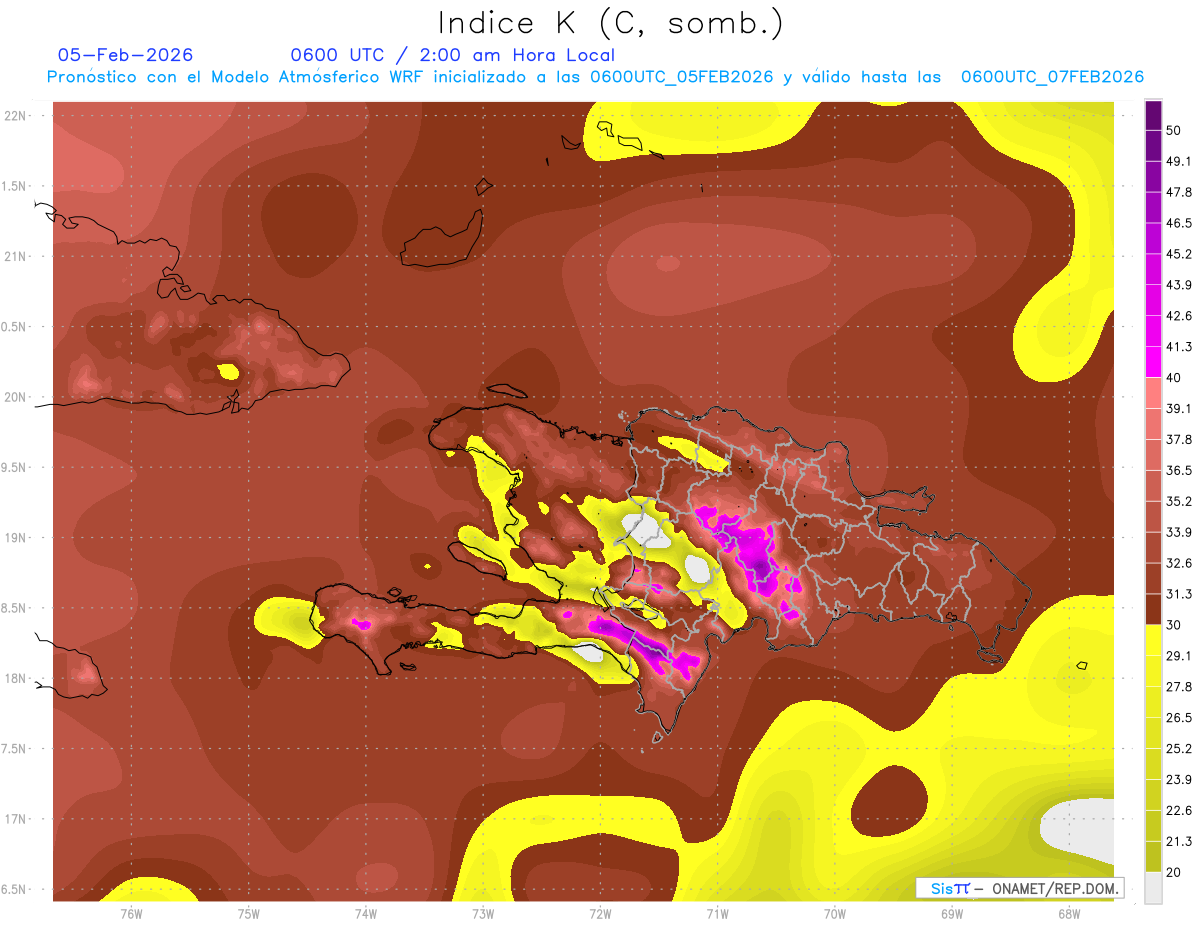This screenshot has width=1200, height=927.
Task: Click the '33.9' legend value
Action: (x=1179, y=532)
